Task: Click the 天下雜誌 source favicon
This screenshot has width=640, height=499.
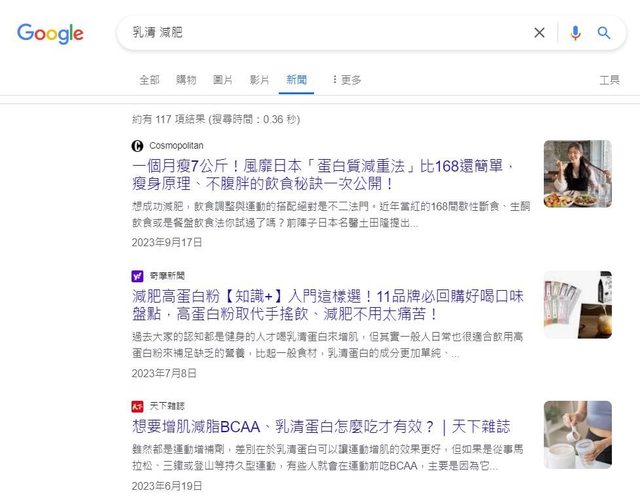Action: 138,406
